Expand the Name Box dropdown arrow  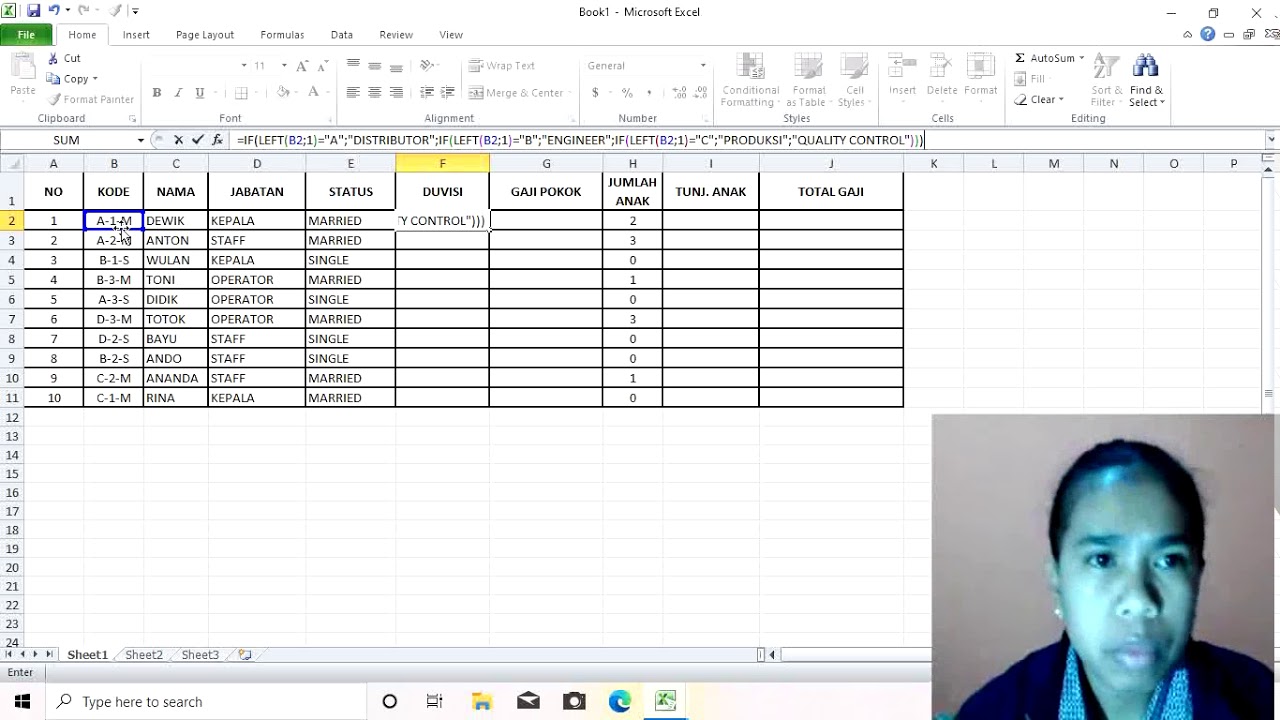coord(140,140)
